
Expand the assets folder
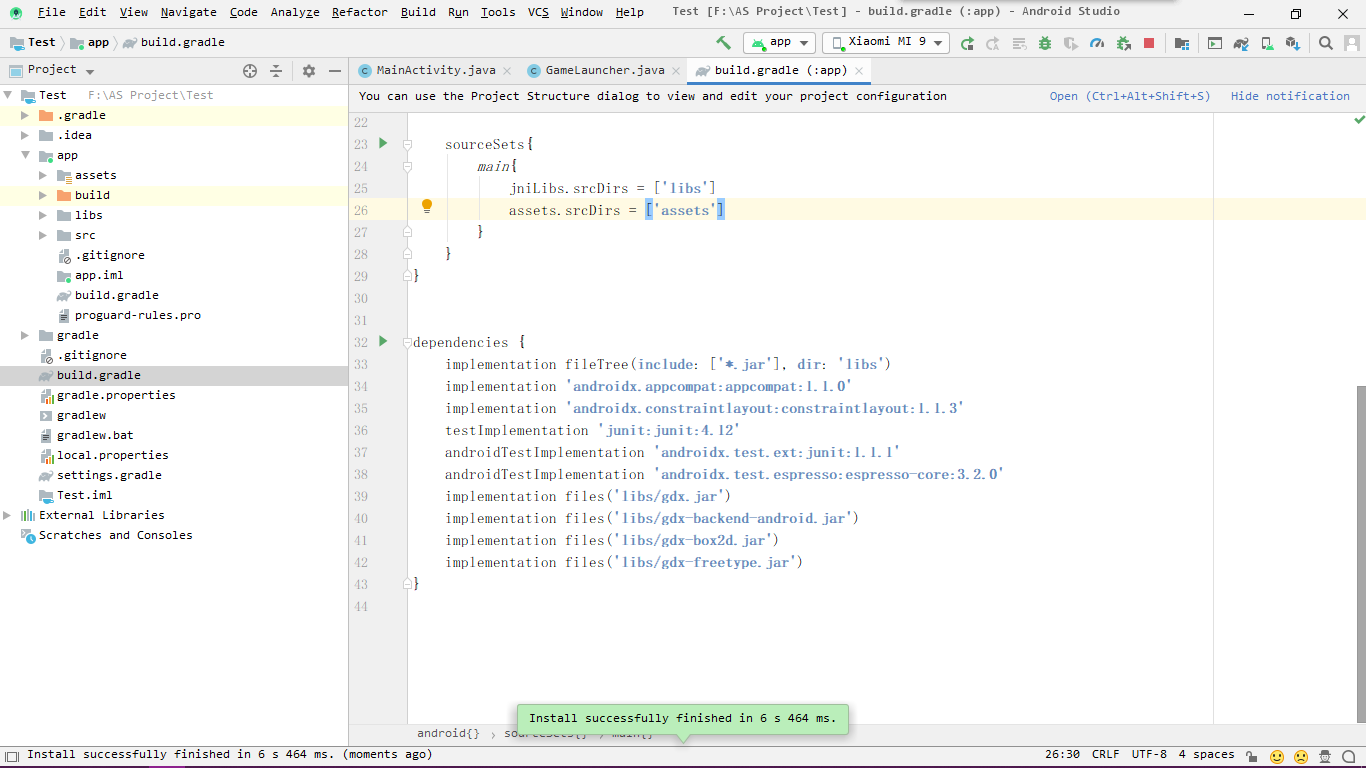[43, 175]
